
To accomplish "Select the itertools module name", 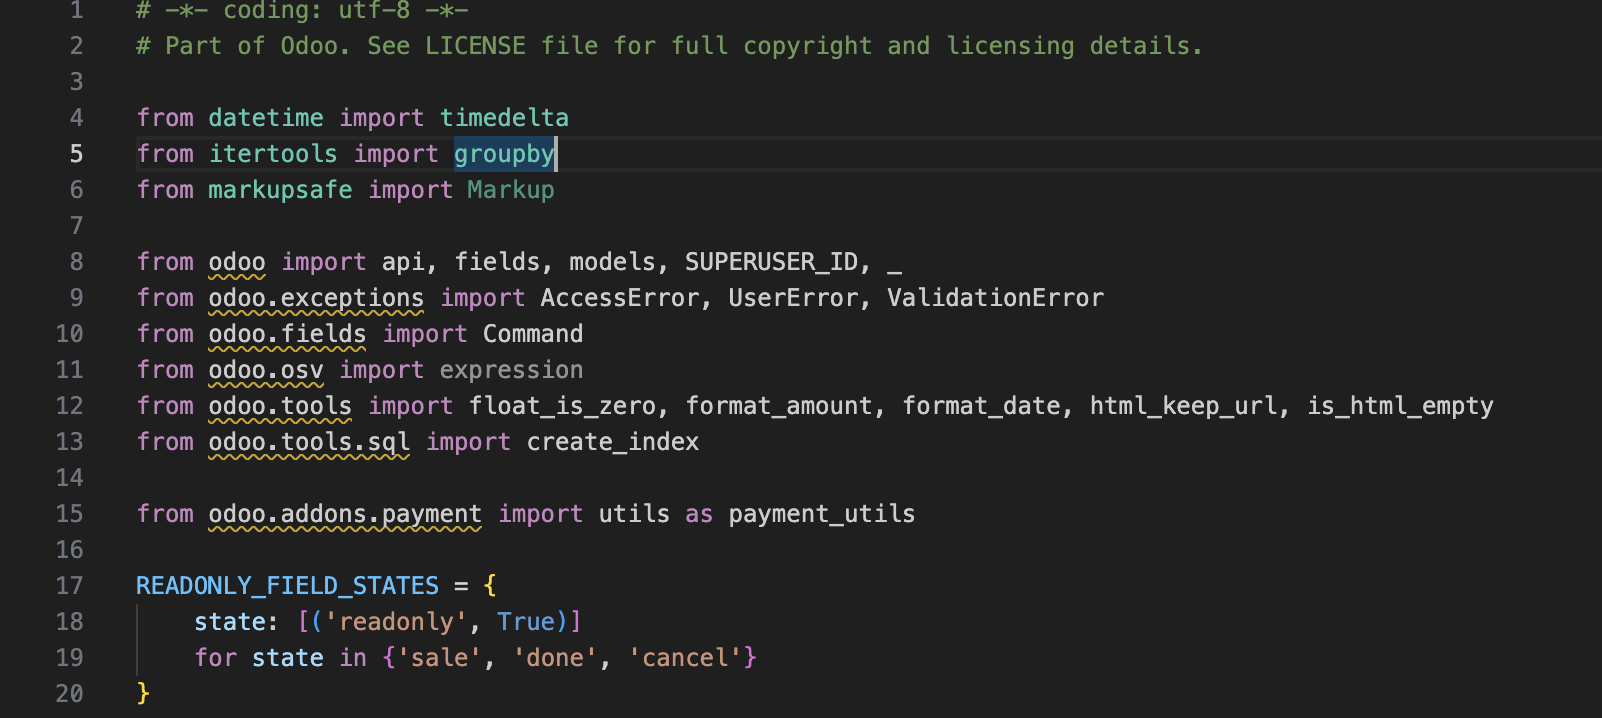I will [273, 154].
